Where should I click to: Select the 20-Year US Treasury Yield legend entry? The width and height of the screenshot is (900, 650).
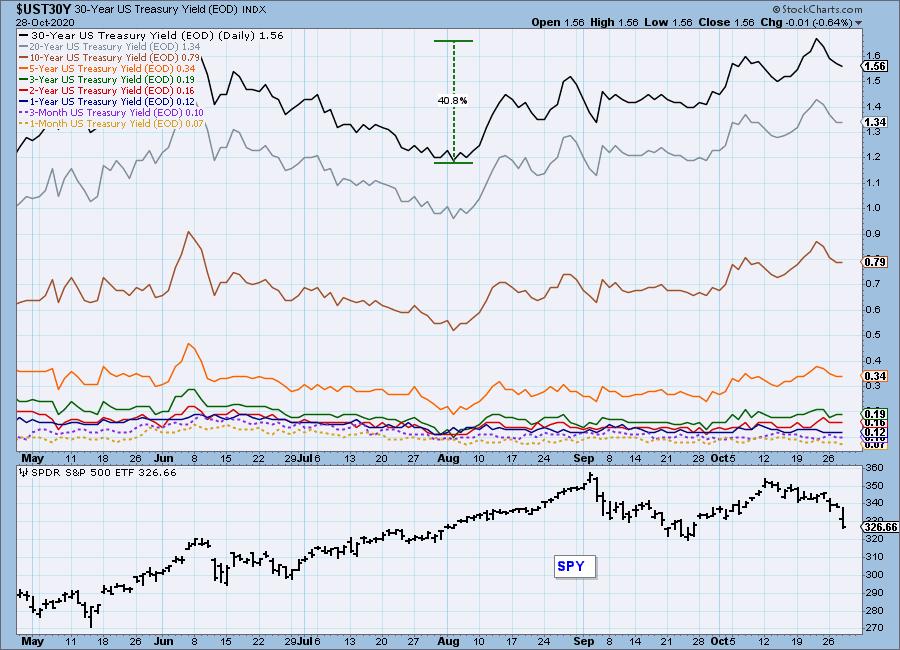[x=110, y=47]
